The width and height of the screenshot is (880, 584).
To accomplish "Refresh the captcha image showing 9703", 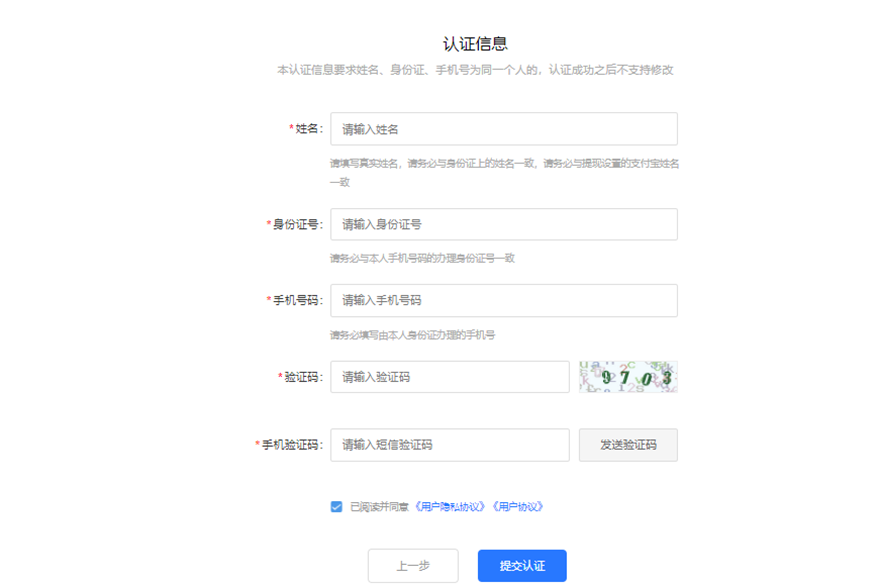I will tap(628, 377).
